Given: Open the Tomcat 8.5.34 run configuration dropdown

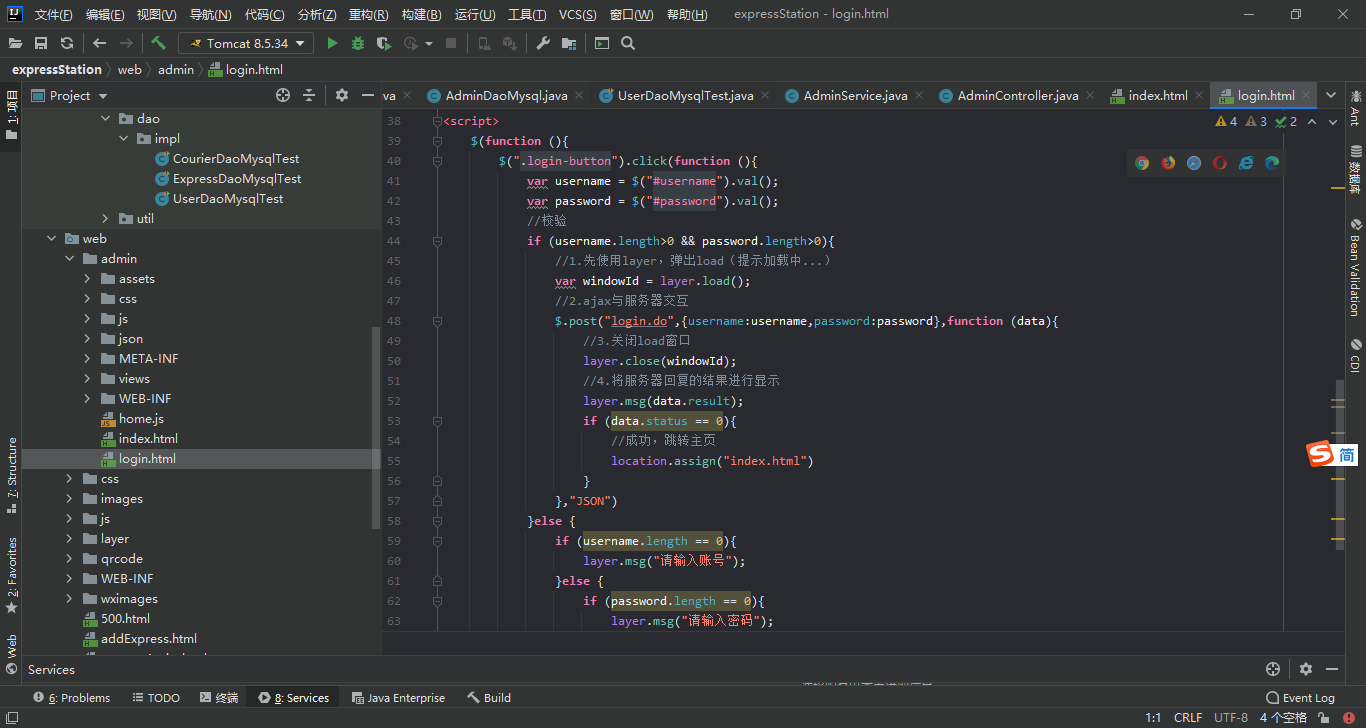Looking at the screenshot, I should click(x=246, y=43).
